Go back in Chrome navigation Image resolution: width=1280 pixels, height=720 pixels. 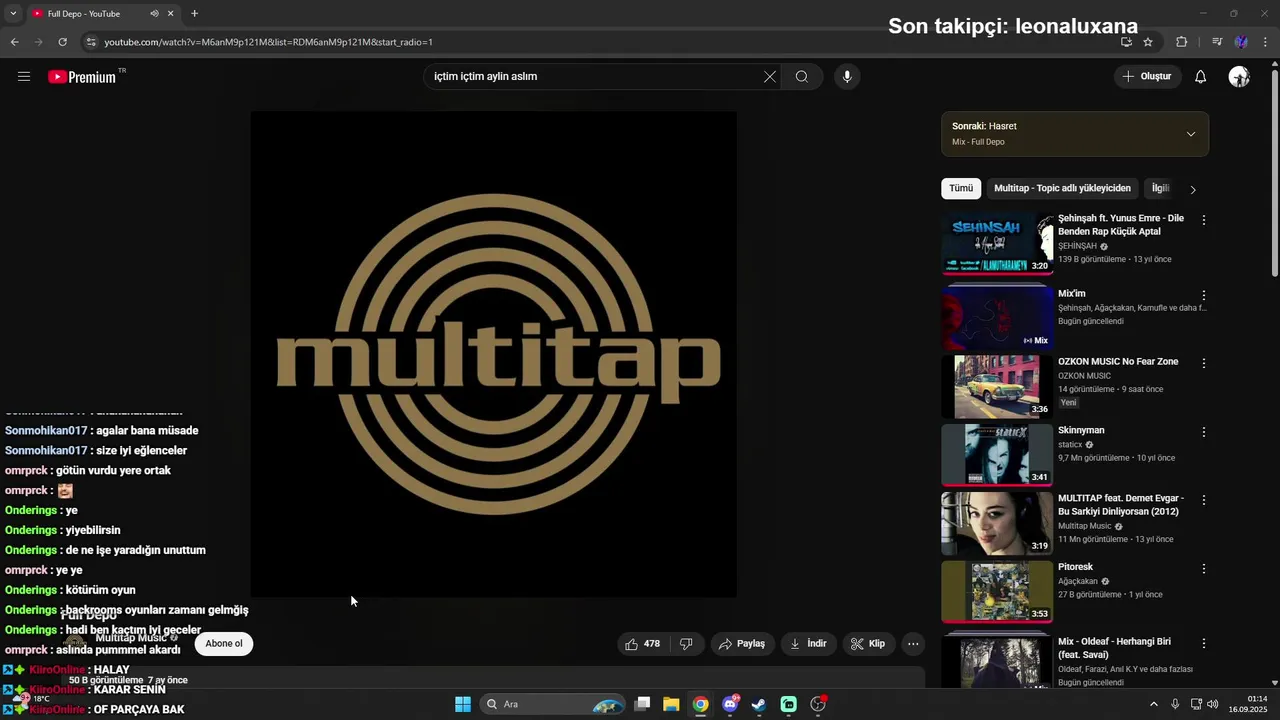[x=14, y=42]
